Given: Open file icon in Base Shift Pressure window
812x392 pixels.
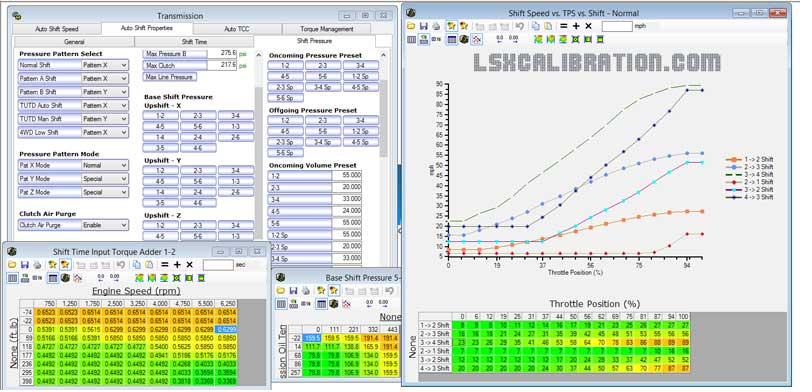Looking at the screenshot, I should (x=281, y=291).
